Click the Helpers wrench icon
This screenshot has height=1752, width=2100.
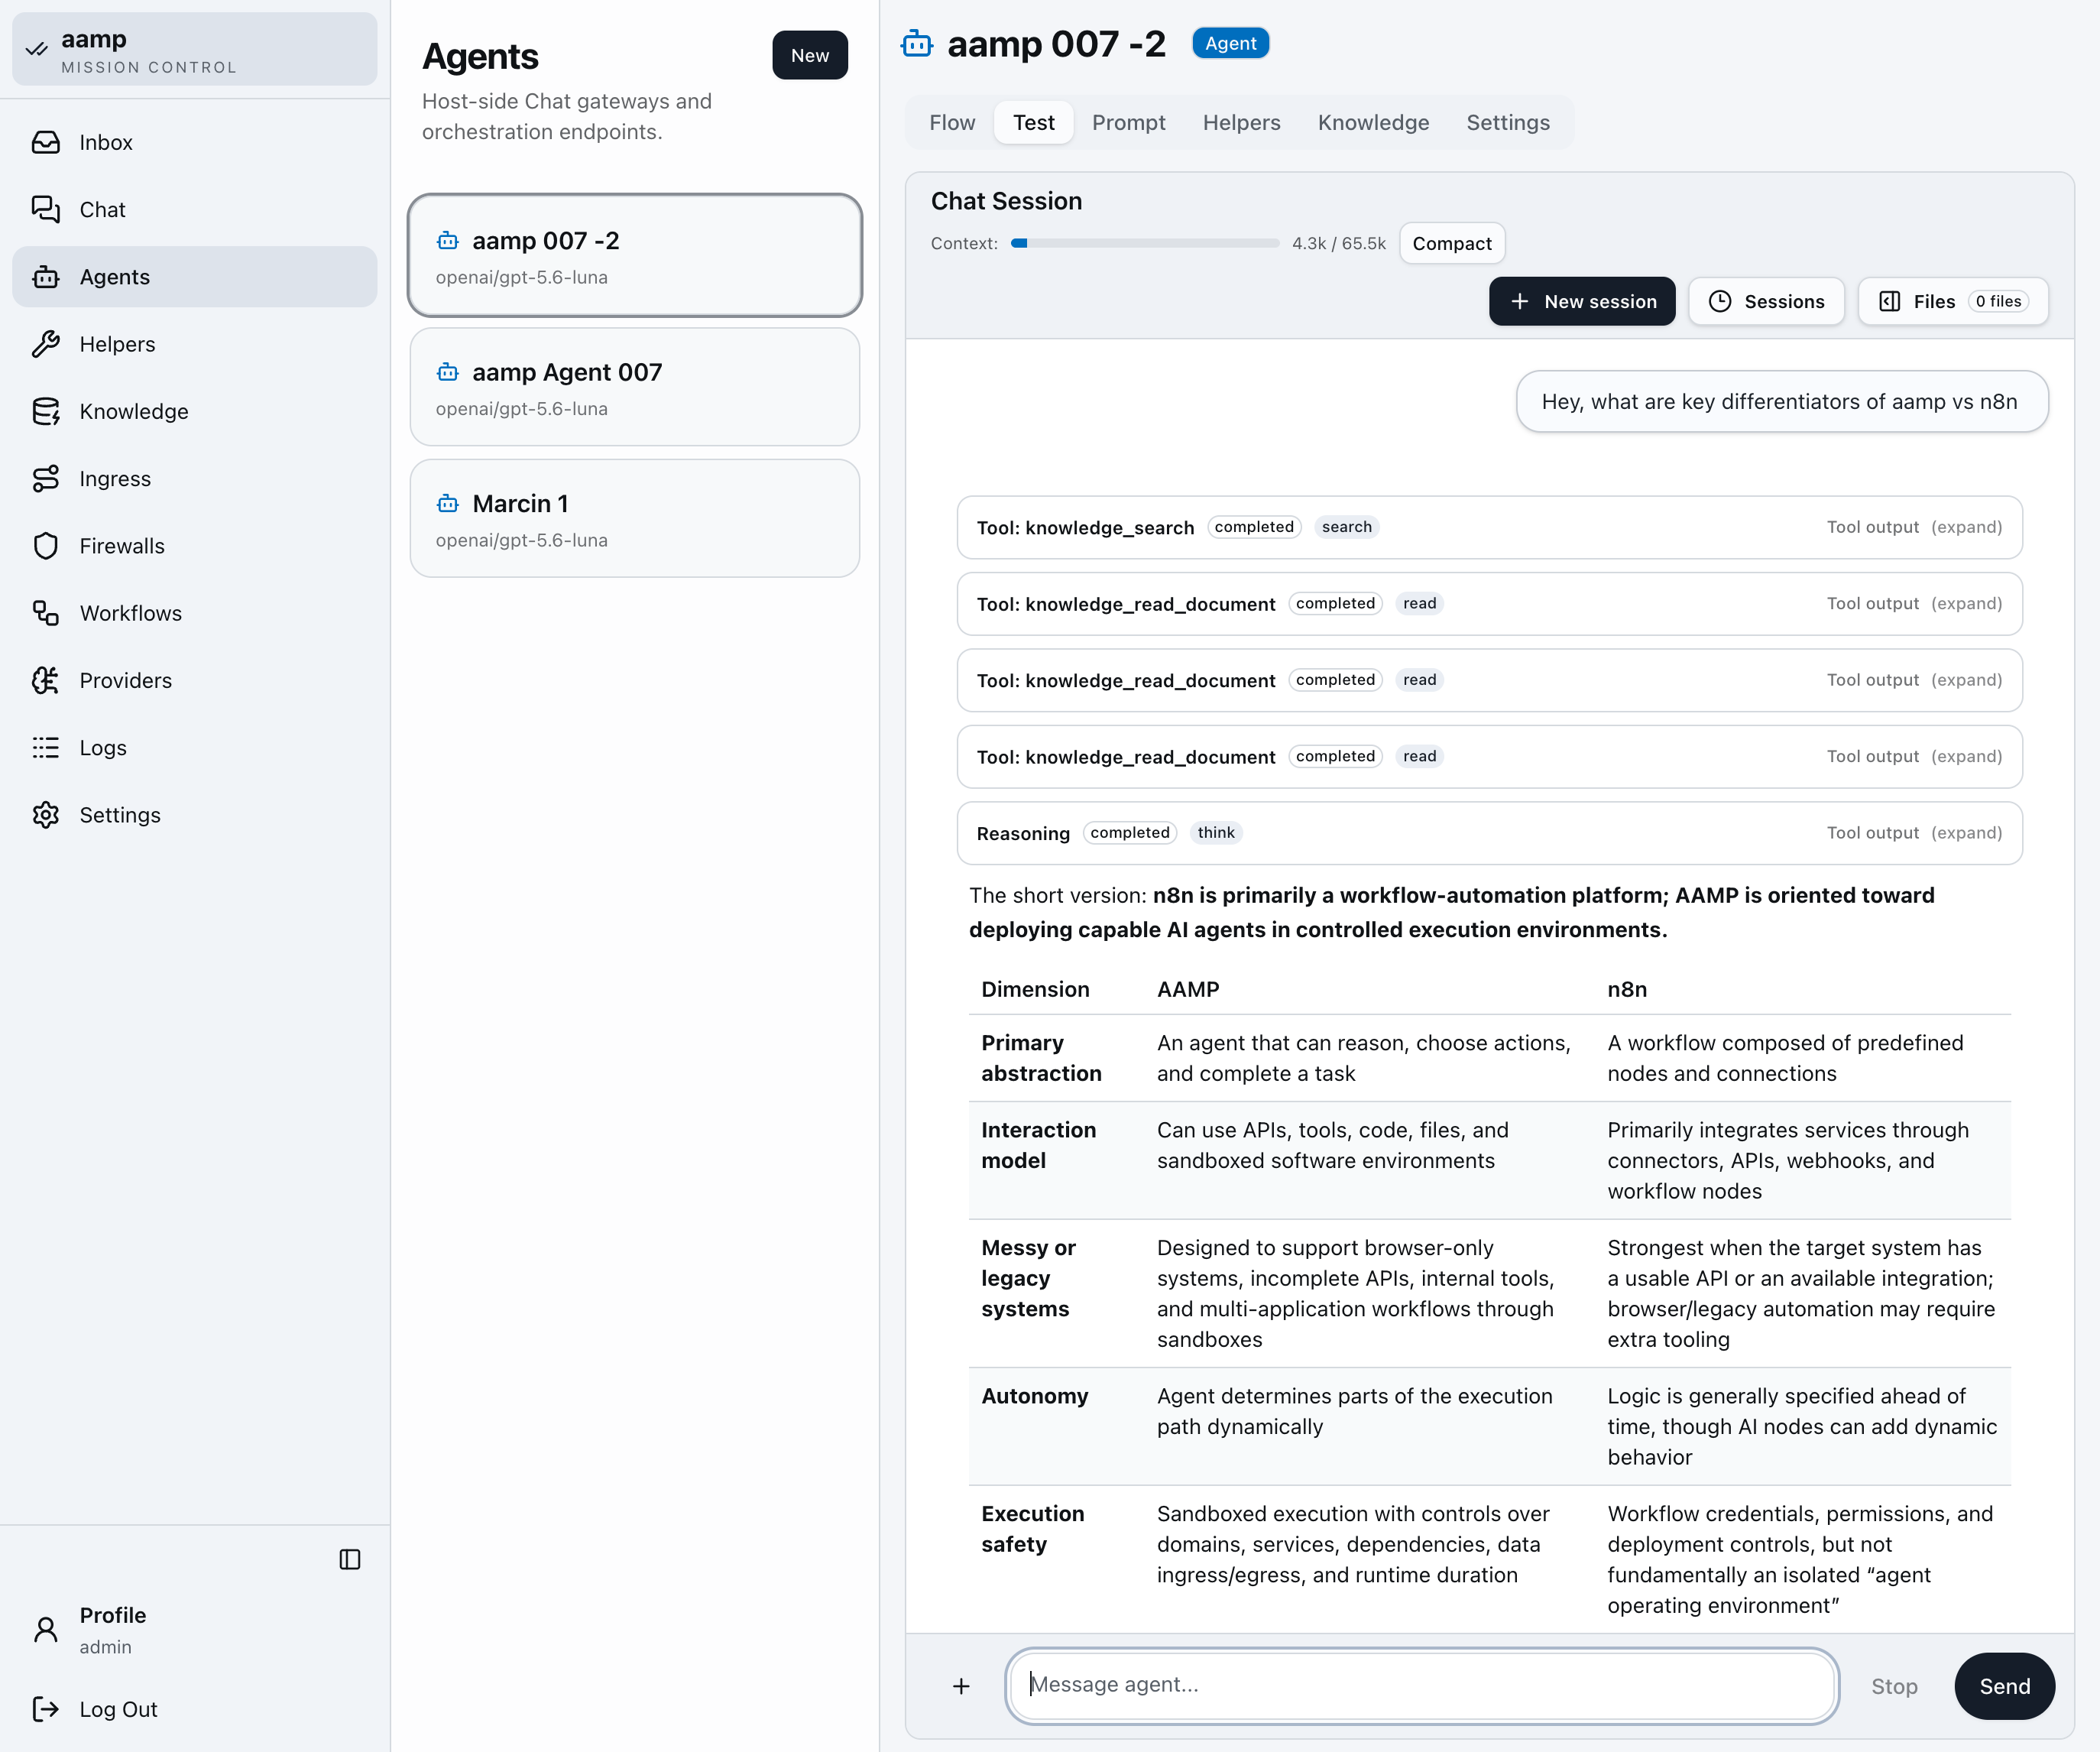click(x=45, y=344)
